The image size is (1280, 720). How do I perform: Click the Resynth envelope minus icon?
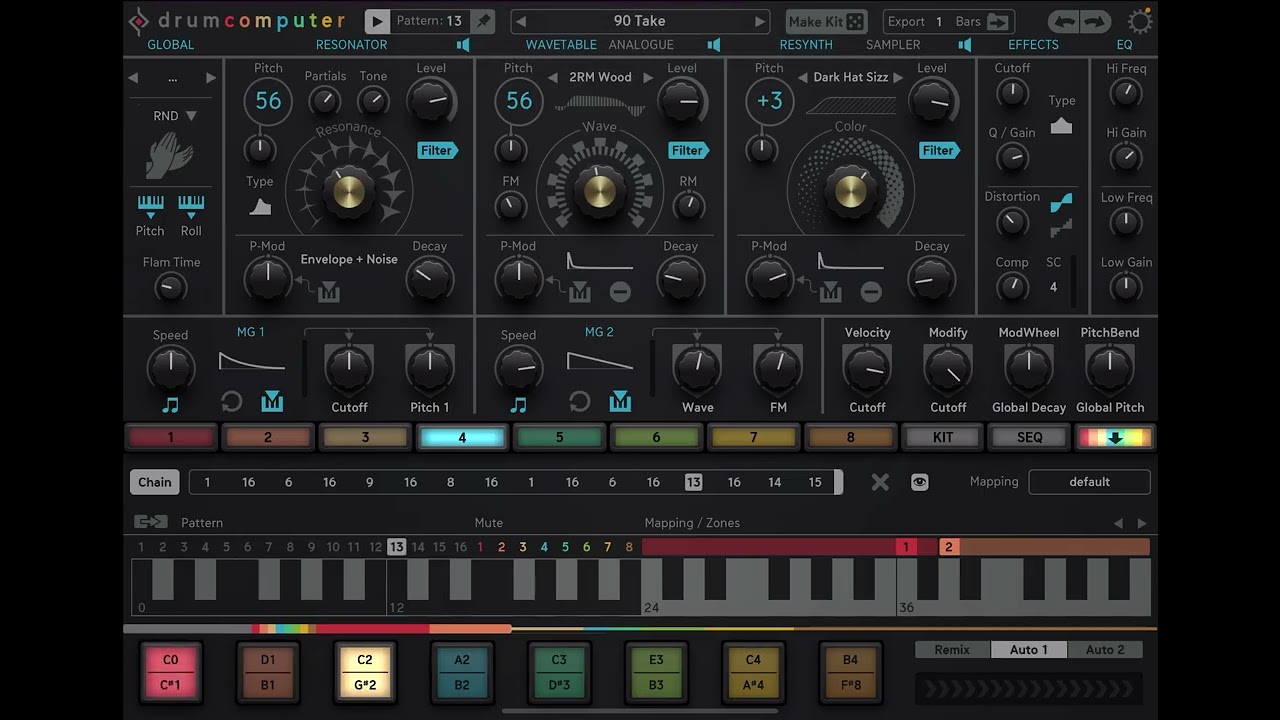(871, 292)
